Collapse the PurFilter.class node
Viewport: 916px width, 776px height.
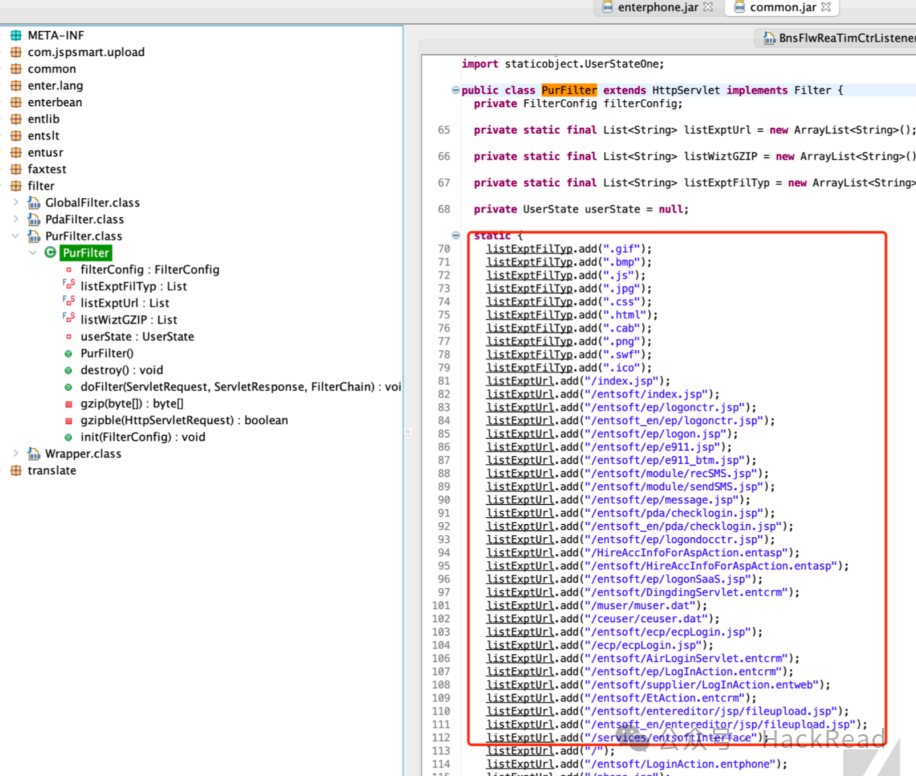point(16,236)
